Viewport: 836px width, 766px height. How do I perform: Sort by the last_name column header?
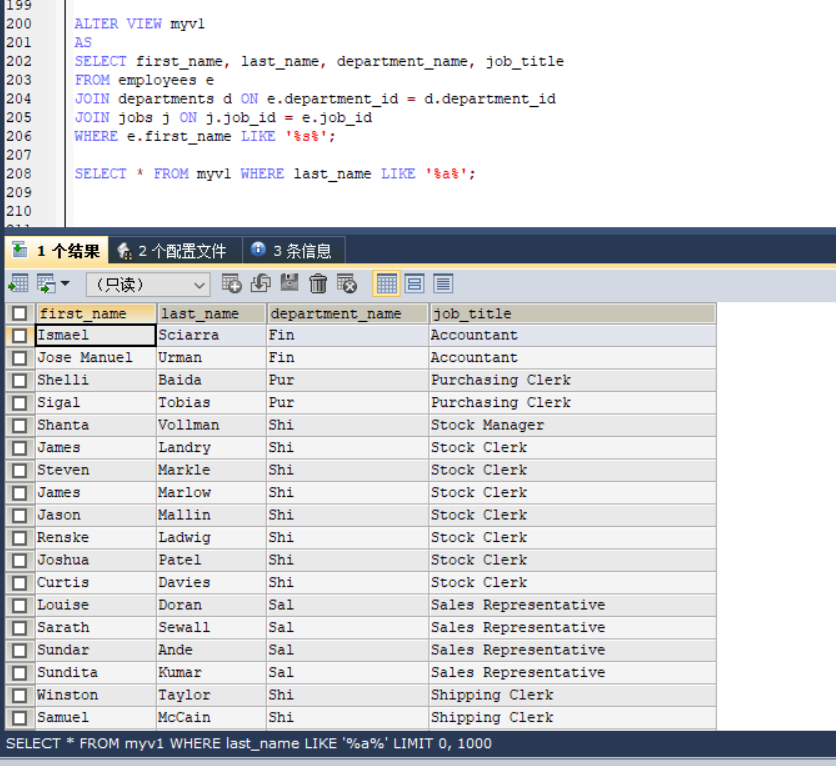211,313
